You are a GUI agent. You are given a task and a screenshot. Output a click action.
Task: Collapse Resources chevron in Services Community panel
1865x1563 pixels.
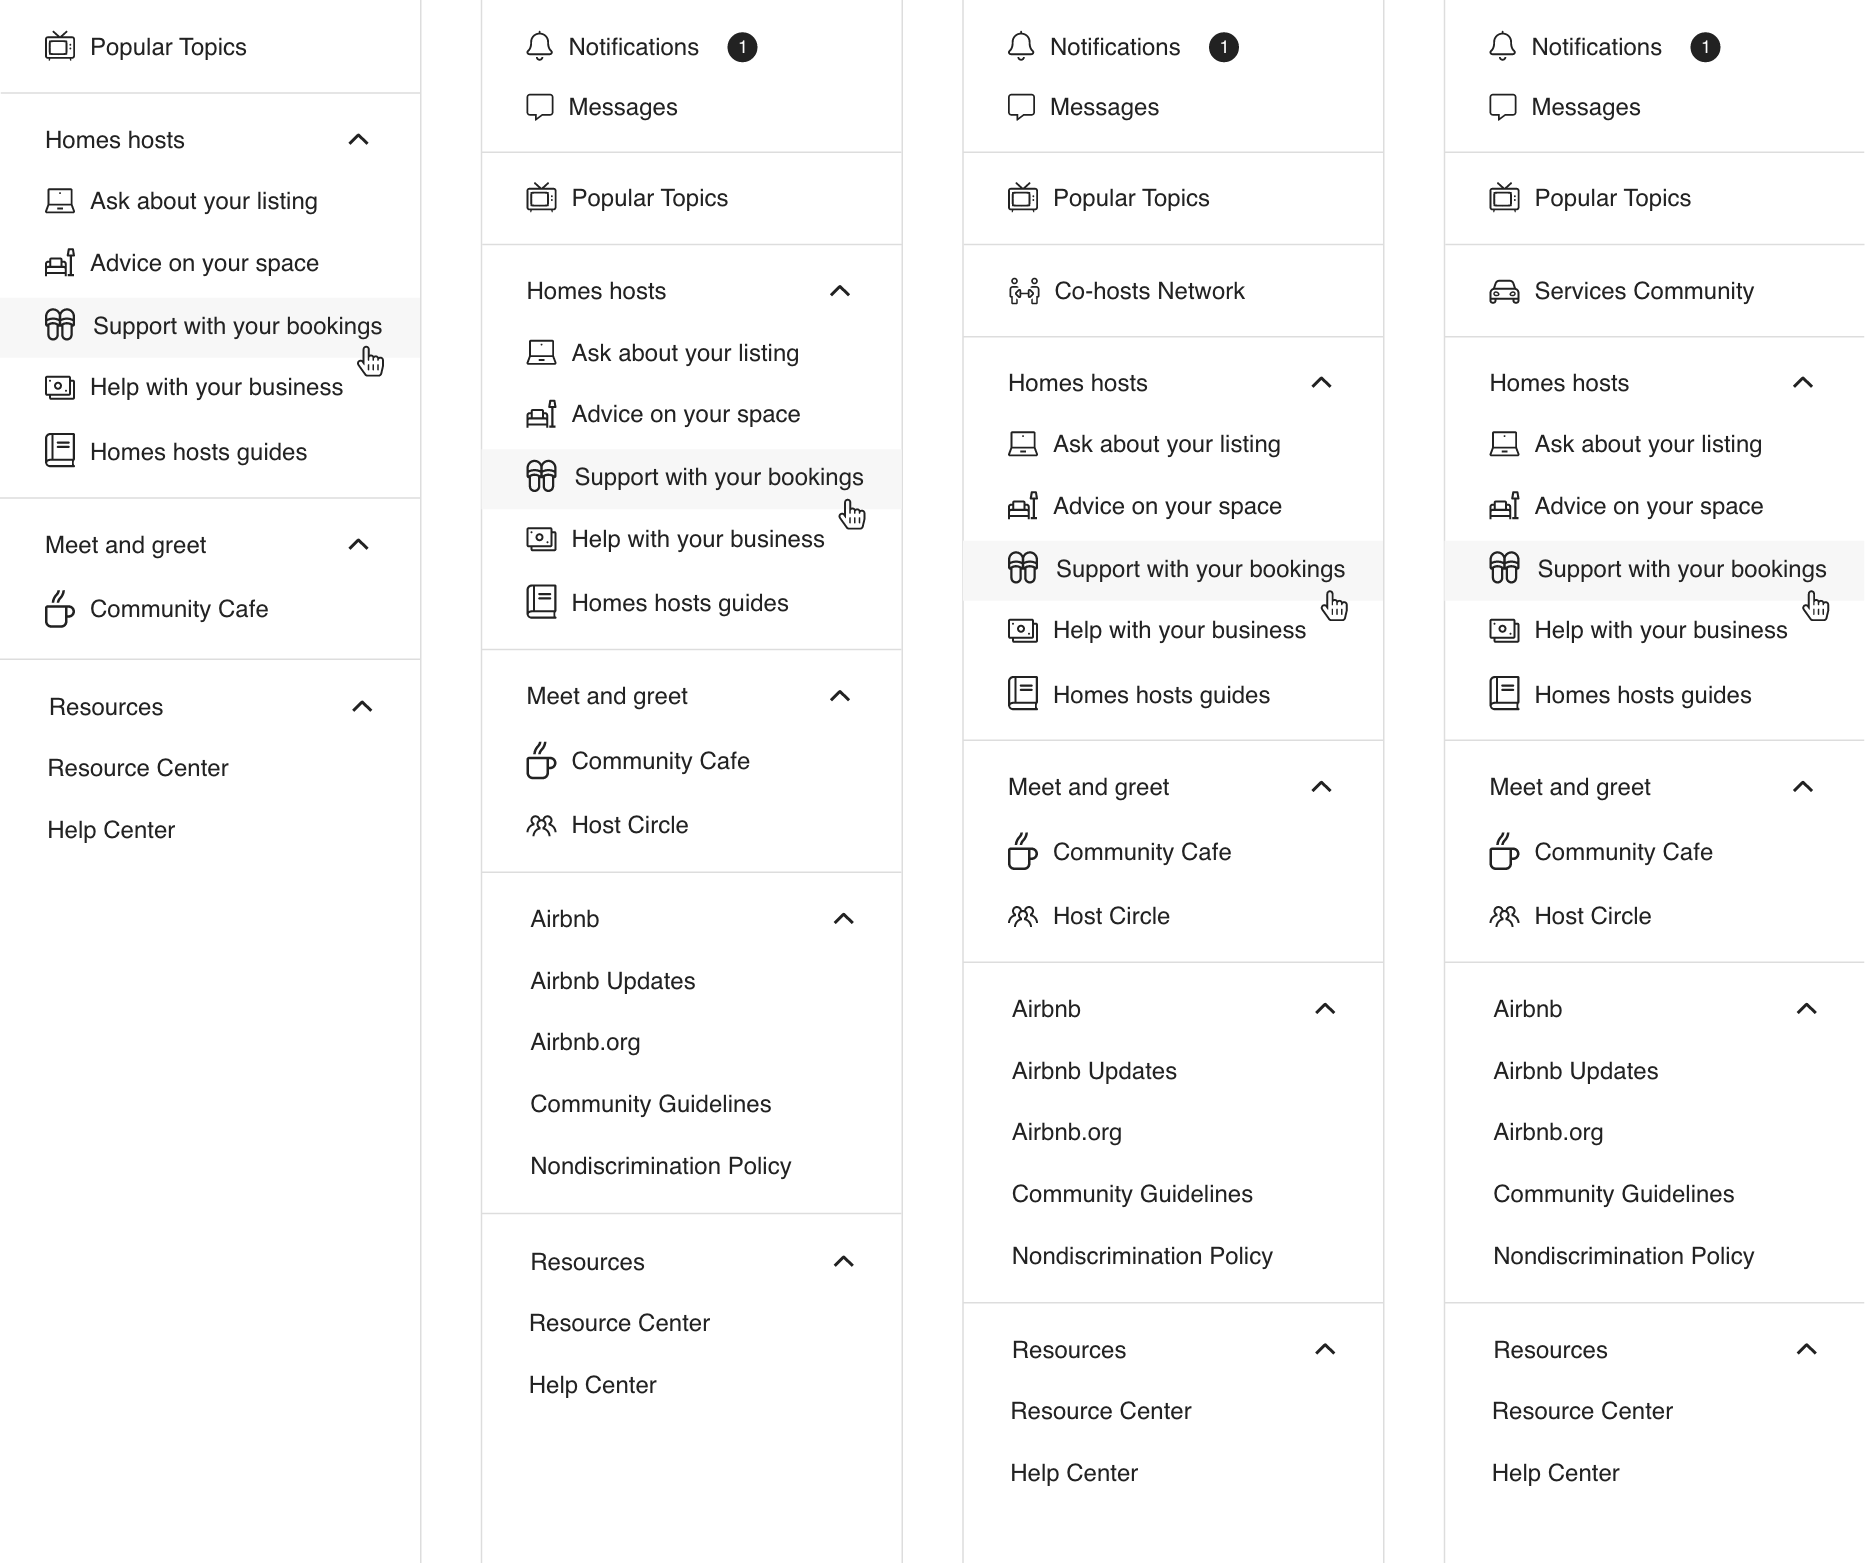coord(1806,1350)
